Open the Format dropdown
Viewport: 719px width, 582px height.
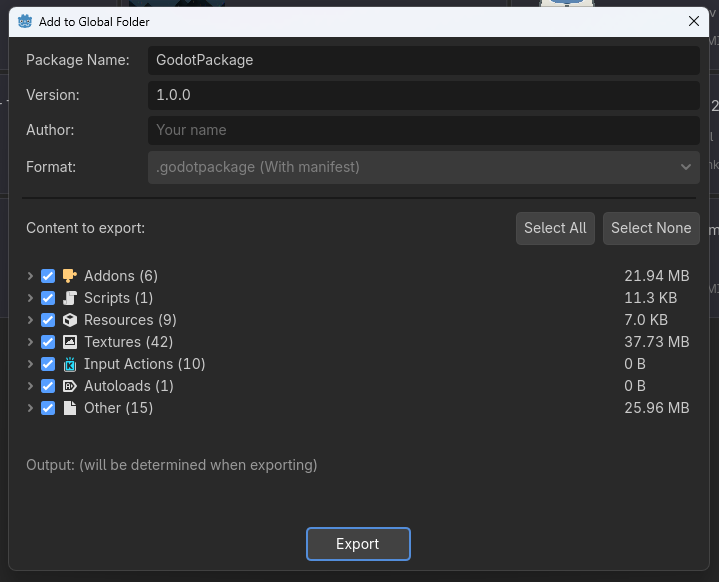tap(424, 167)
